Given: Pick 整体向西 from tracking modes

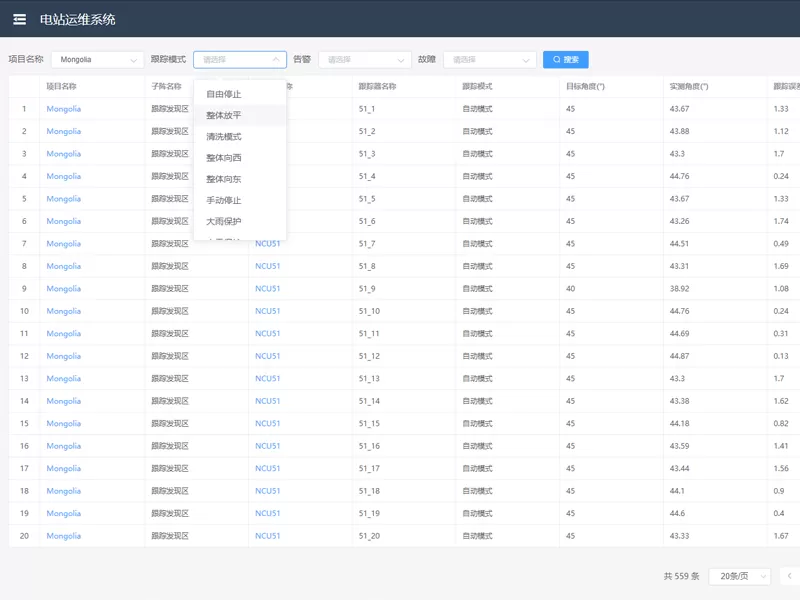Looking at the screenshot, I should tap(224, 158).
